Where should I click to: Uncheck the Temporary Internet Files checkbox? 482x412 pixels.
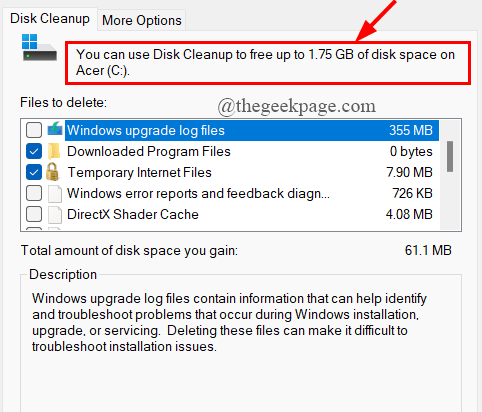(34, 172)
